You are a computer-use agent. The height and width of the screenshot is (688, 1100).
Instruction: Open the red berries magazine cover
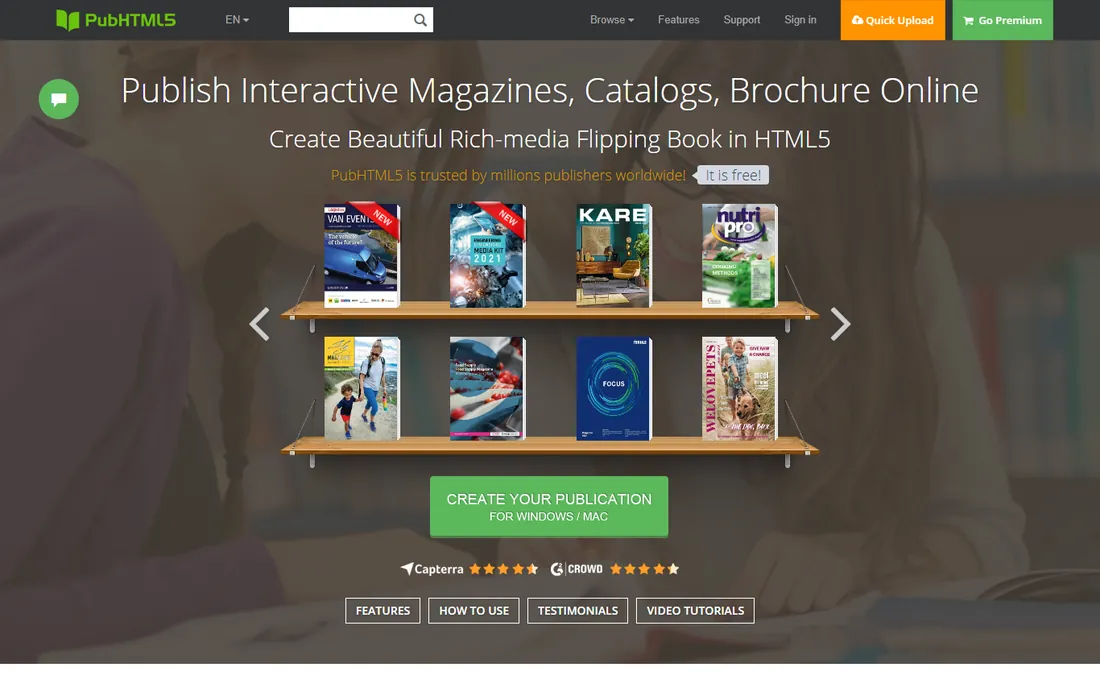click(488, 389)
